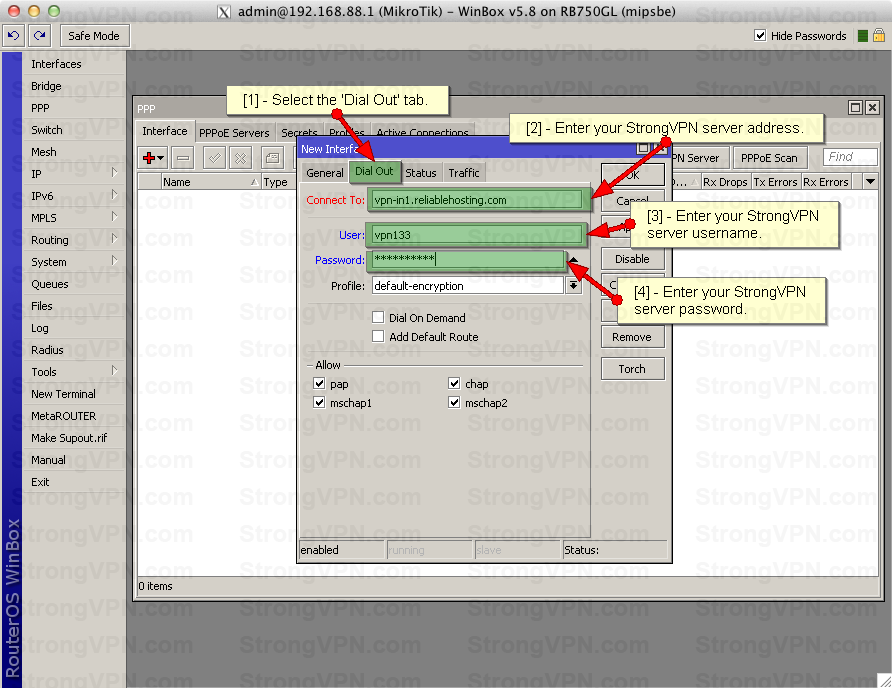The height and width of the screenshot is (688, 892).
Task: Click the undo arrow in the toolbar
Action: [13, 35]
